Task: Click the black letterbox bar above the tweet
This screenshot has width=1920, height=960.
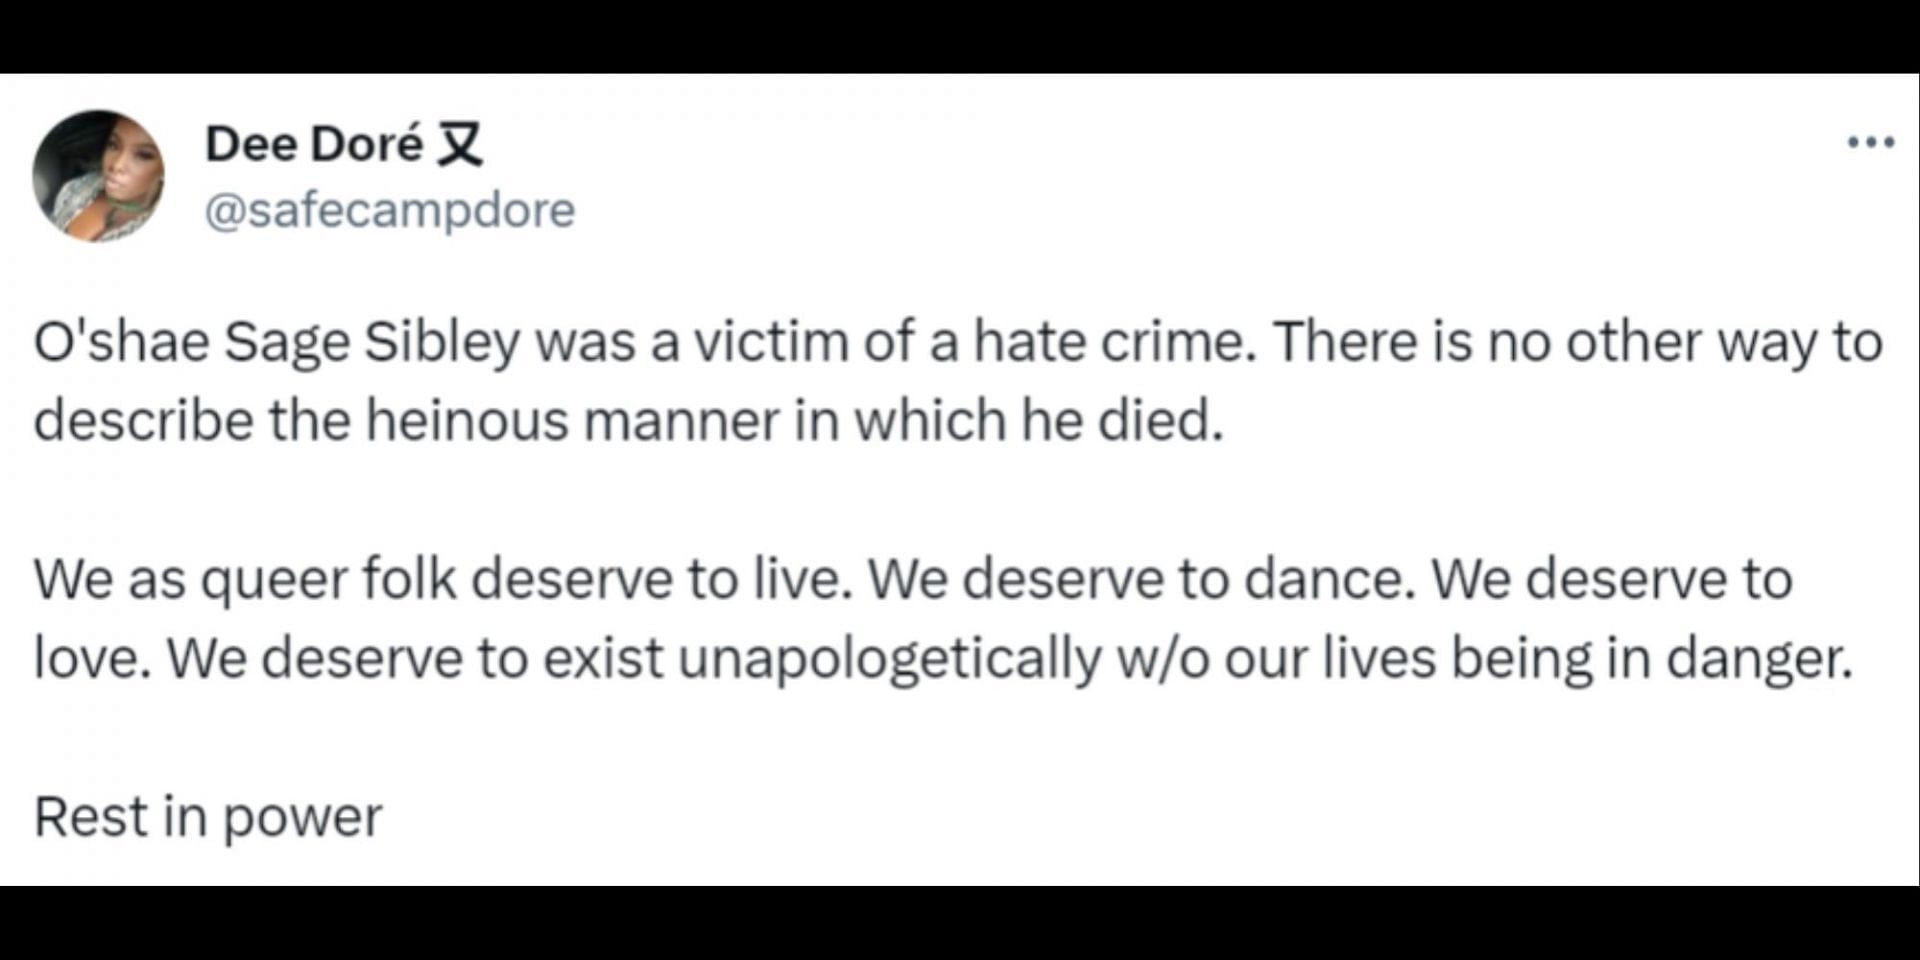Action: (x=960, y=36)
